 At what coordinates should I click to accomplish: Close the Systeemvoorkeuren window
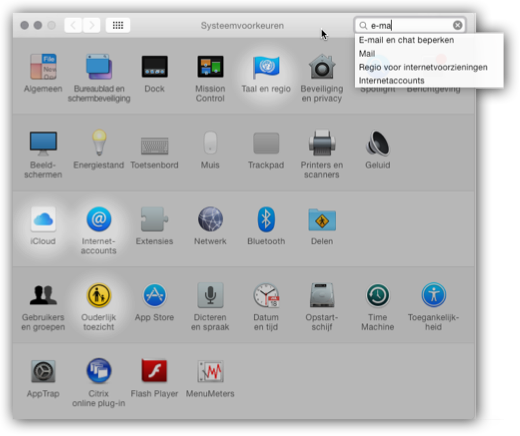tap(24, 25)
